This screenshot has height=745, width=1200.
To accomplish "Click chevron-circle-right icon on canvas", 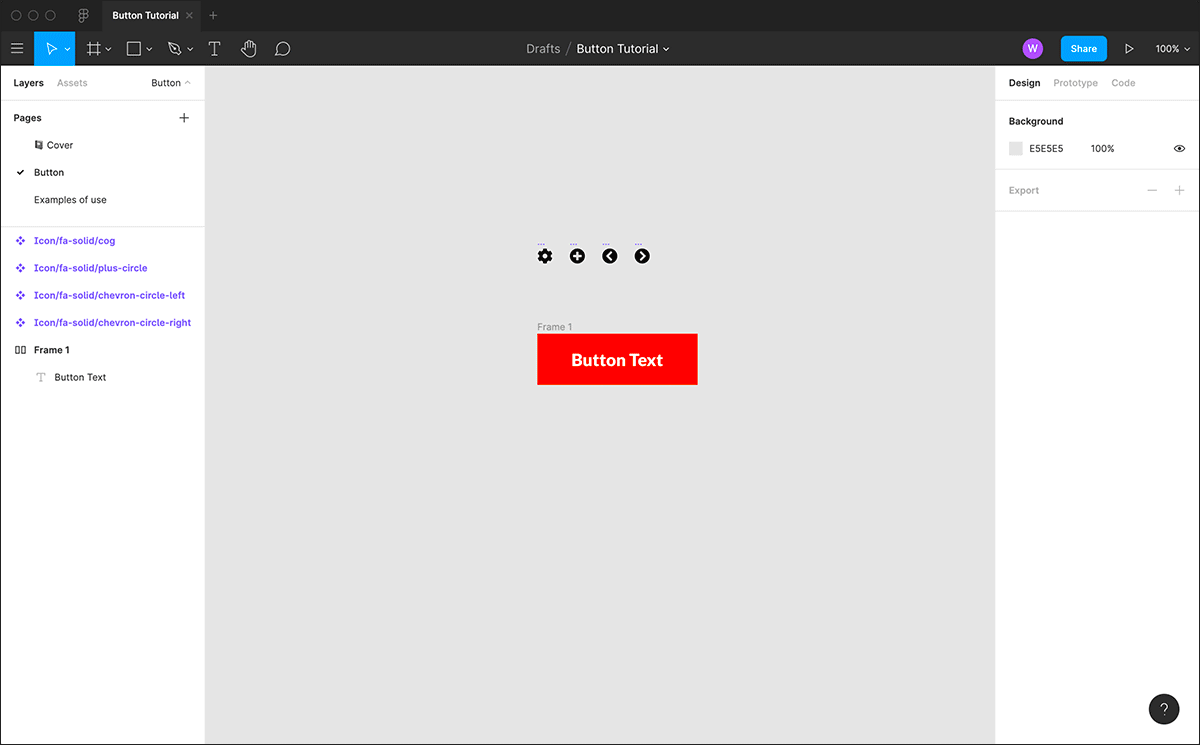I will click(x=642, y=256).
